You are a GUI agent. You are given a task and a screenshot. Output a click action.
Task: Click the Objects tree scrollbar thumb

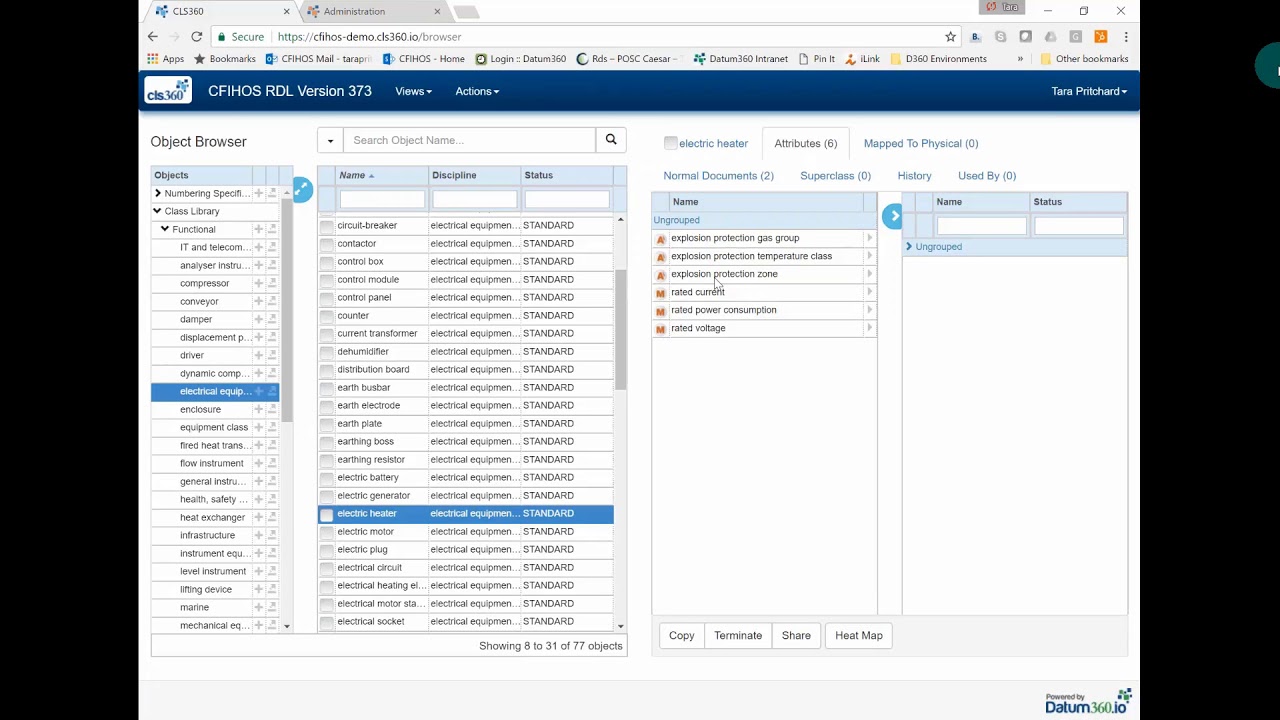pyautogui.click(x=287, y=310)
